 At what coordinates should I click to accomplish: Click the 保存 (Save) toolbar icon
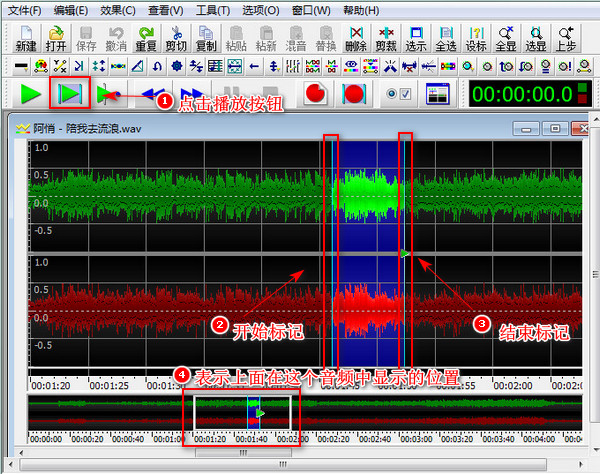86,38
